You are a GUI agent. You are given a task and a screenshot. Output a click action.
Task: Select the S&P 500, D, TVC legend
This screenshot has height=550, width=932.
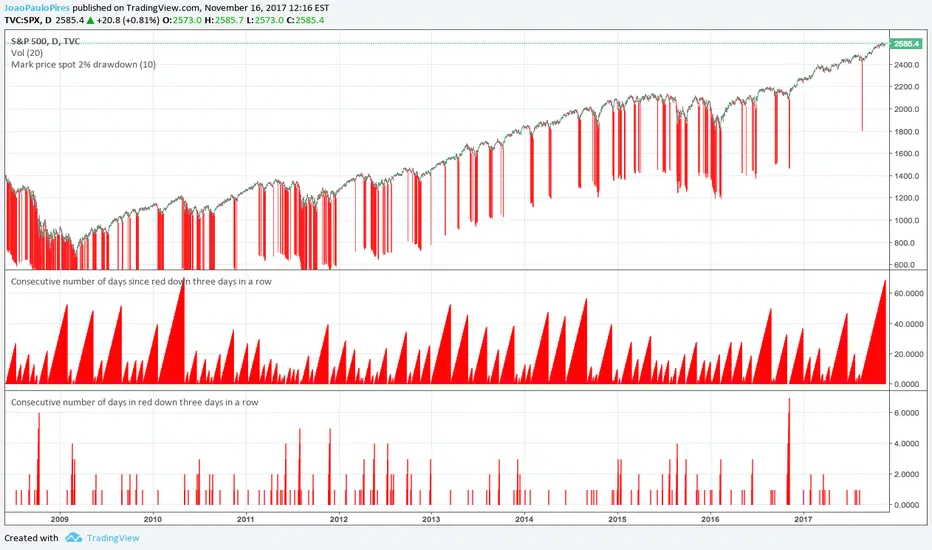coord(45,41)
